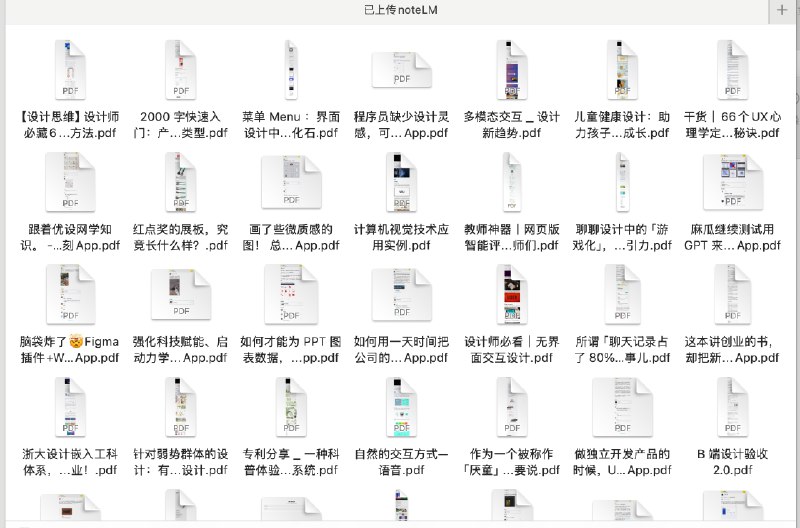
Task: Select PDF icon for 干货｜66个UX心理学定…秘诀.pdf
Action: [x=733, y=70]
